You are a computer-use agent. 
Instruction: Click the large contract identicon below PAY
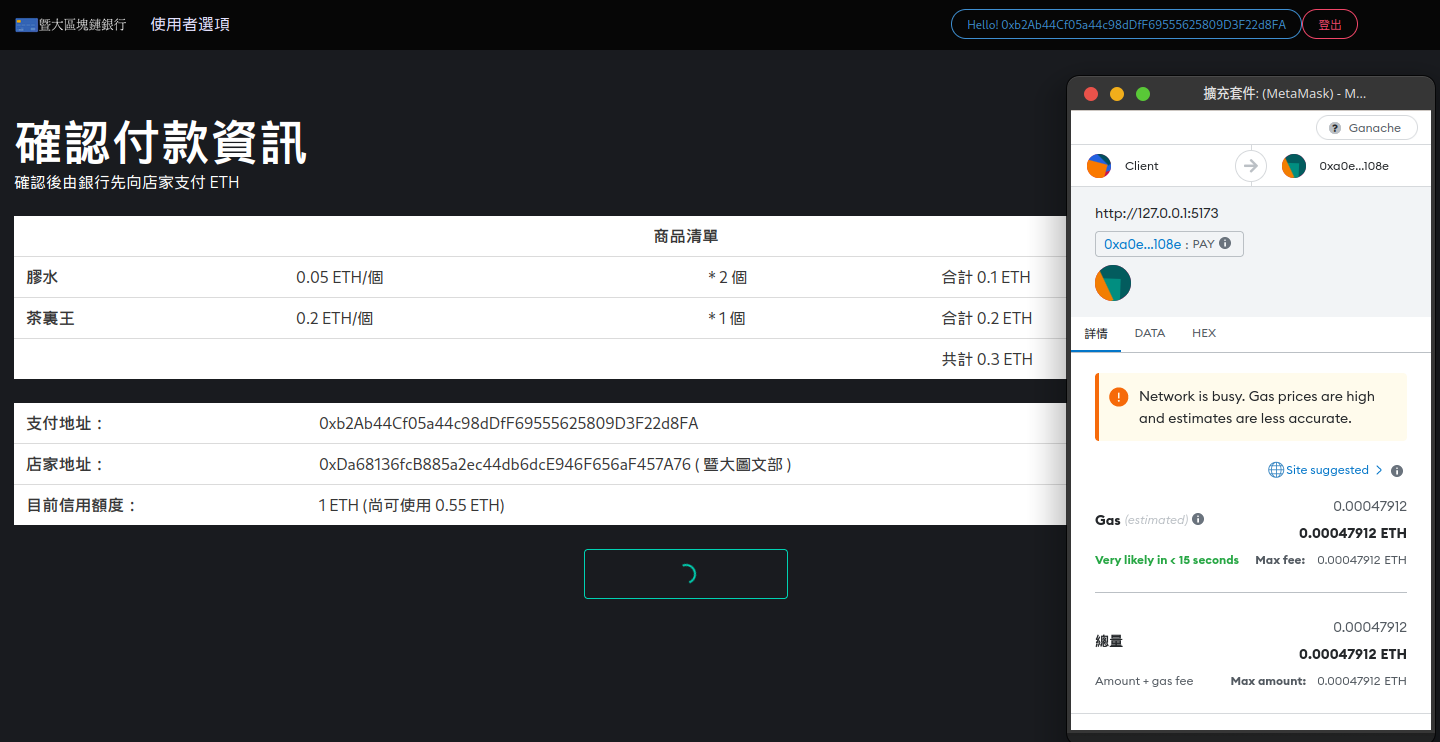1113,283
